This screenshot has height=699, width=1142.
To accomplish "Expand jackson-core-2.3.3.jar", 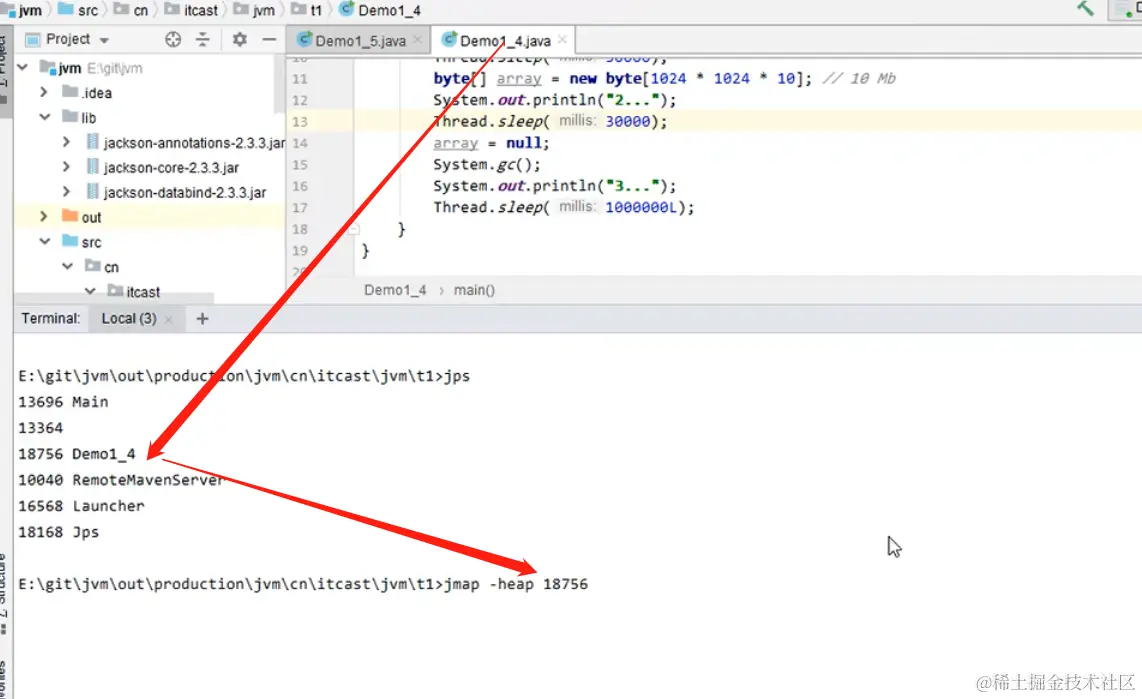I will (66, 167).
